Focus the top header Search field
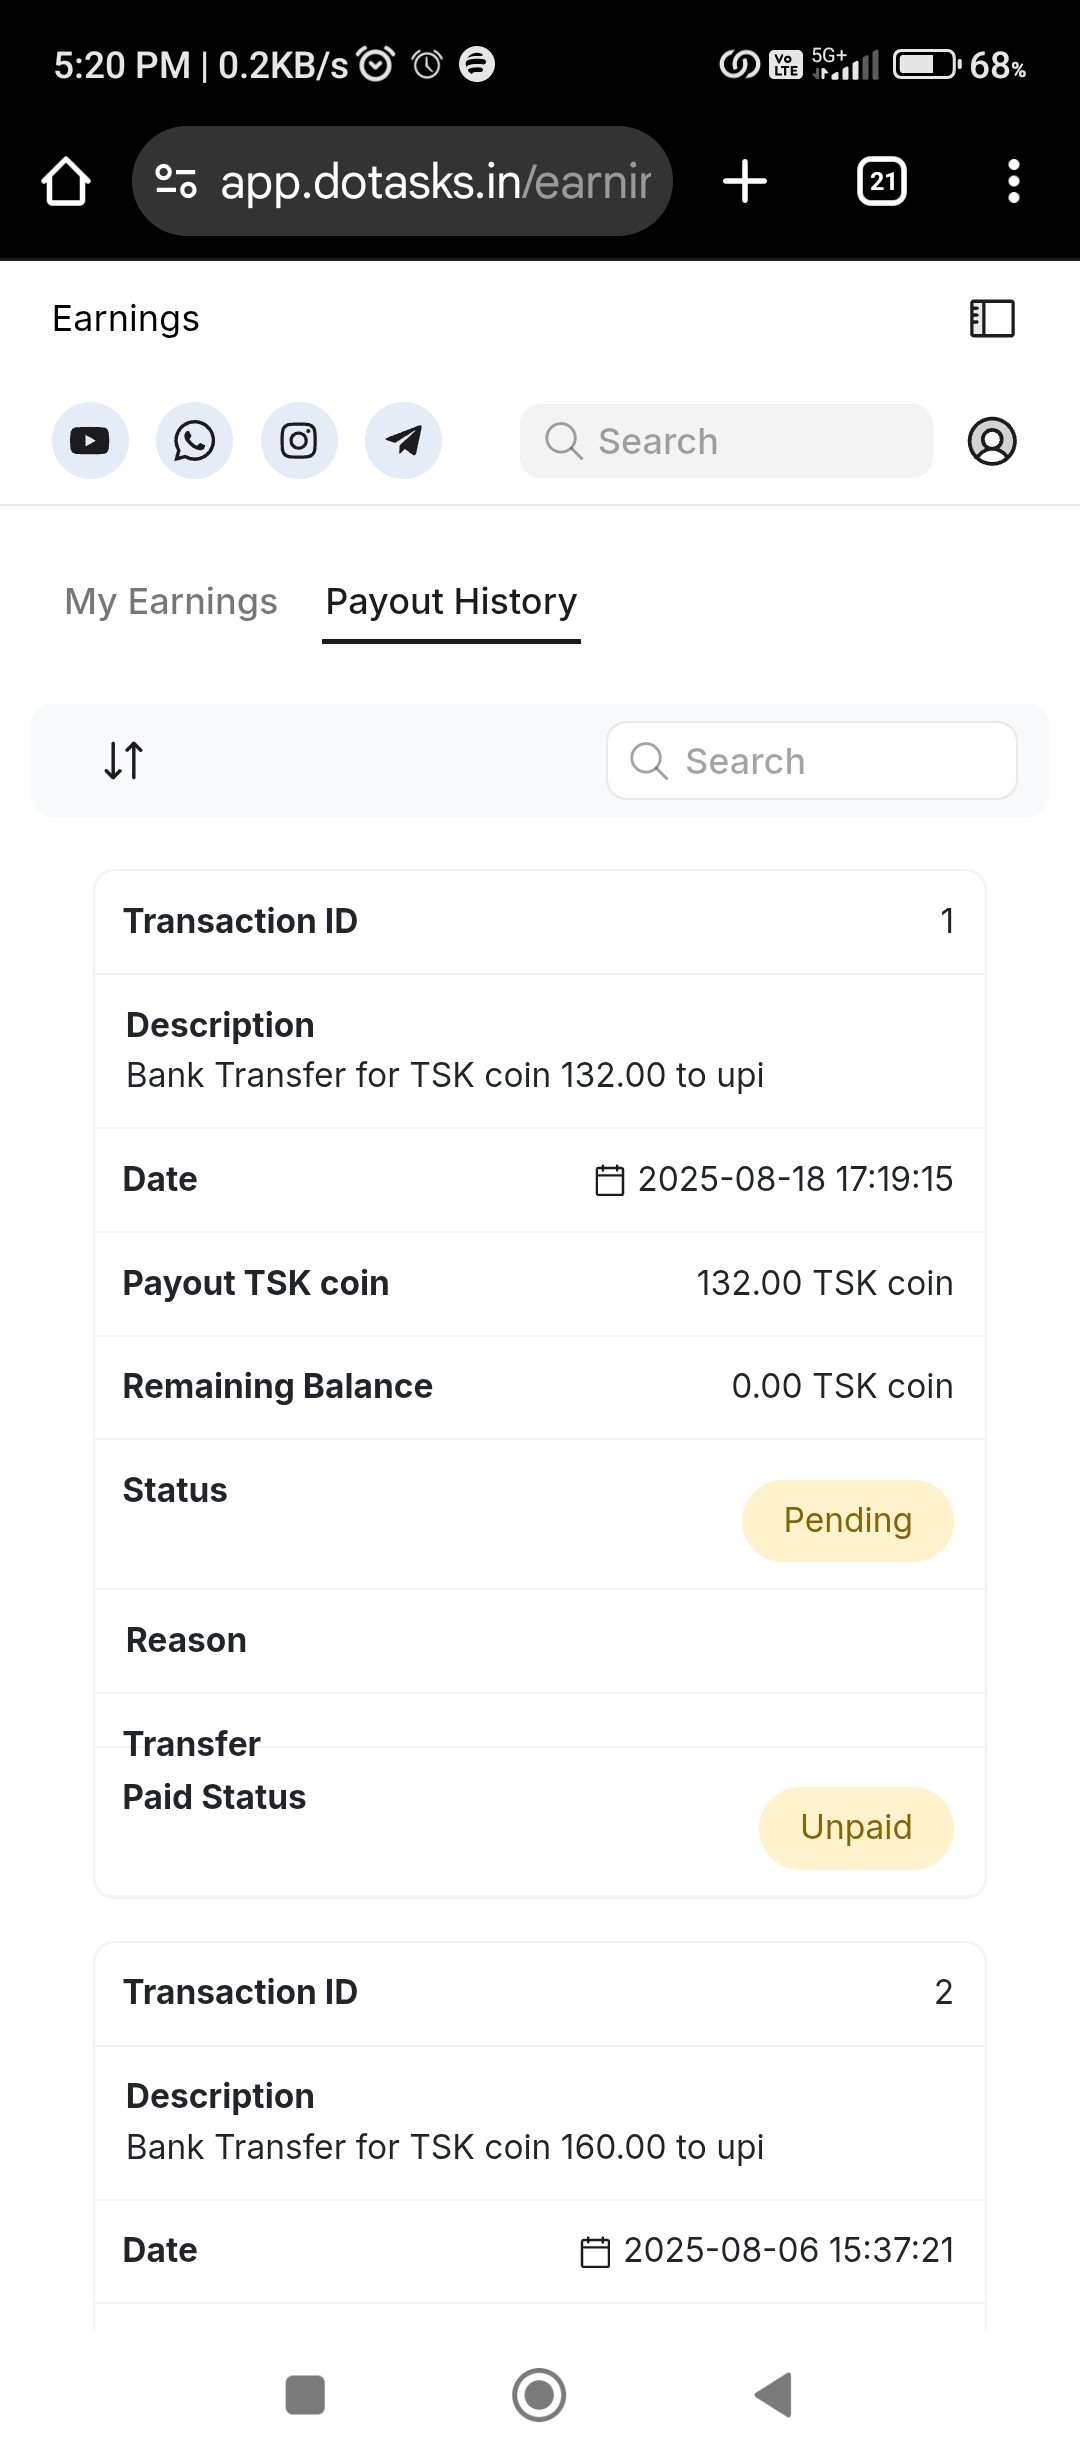 726,441
